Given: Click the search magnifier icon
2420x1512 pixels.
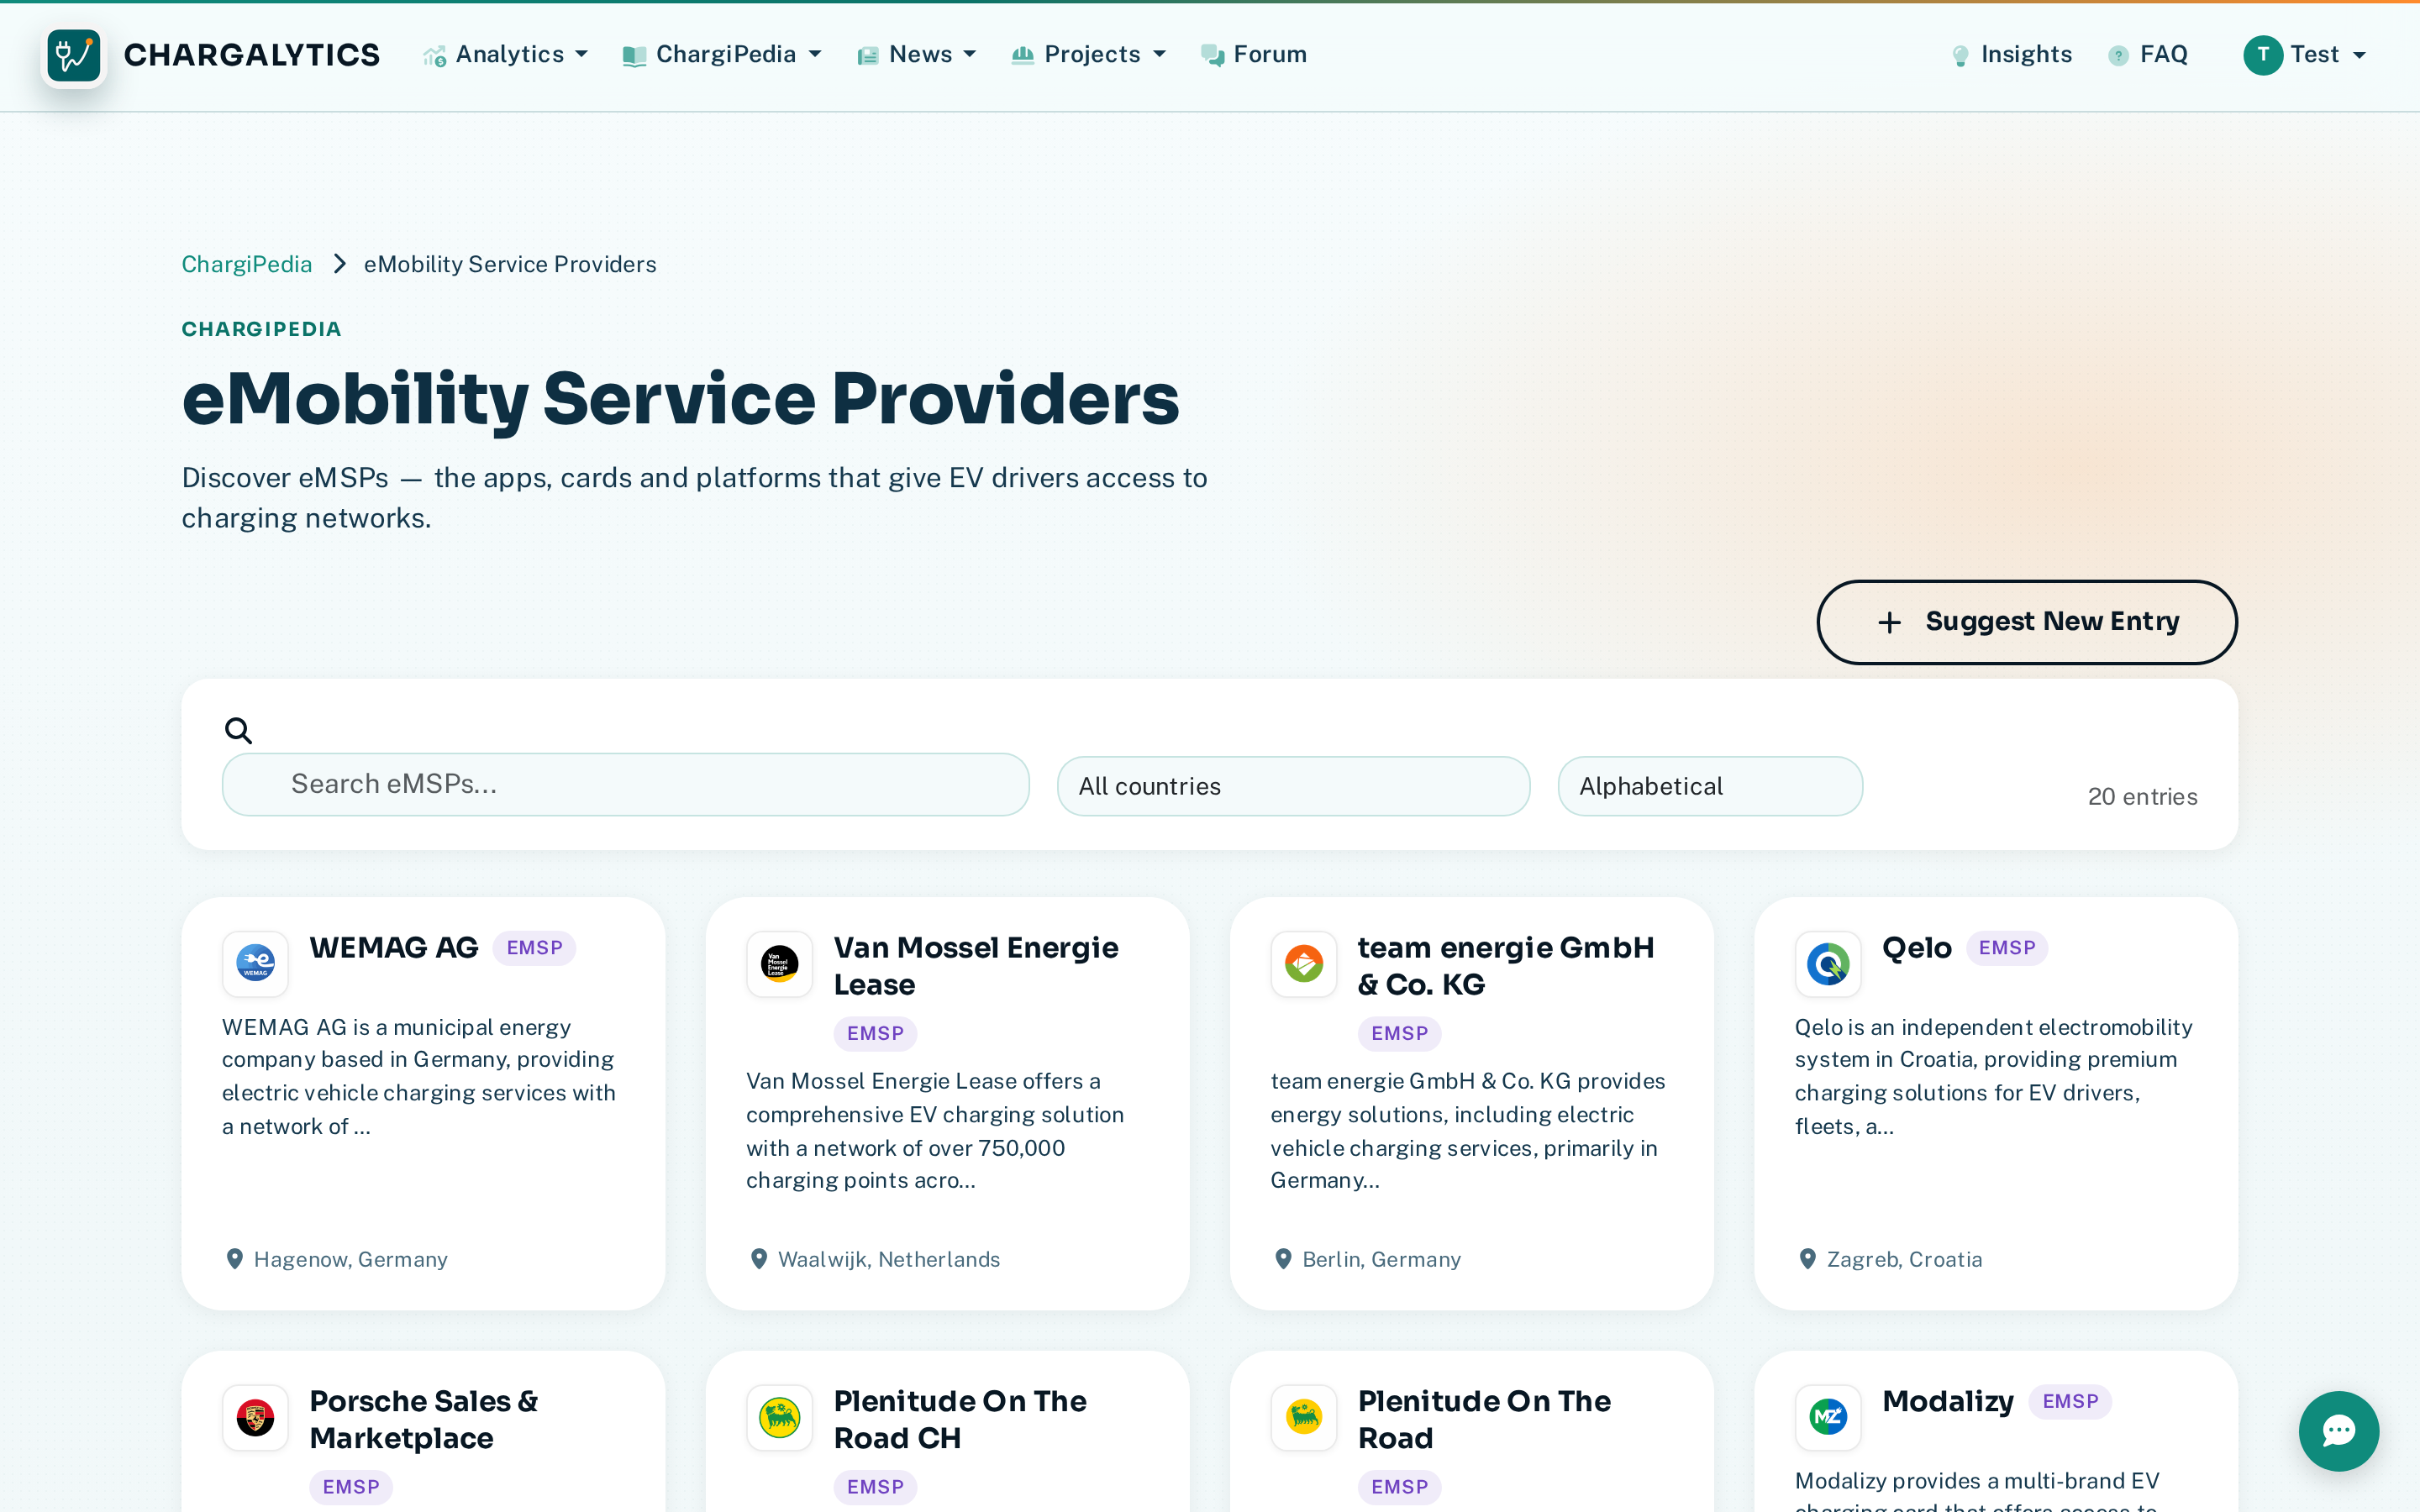Looking at the screenshot, I should coord(238,731).
